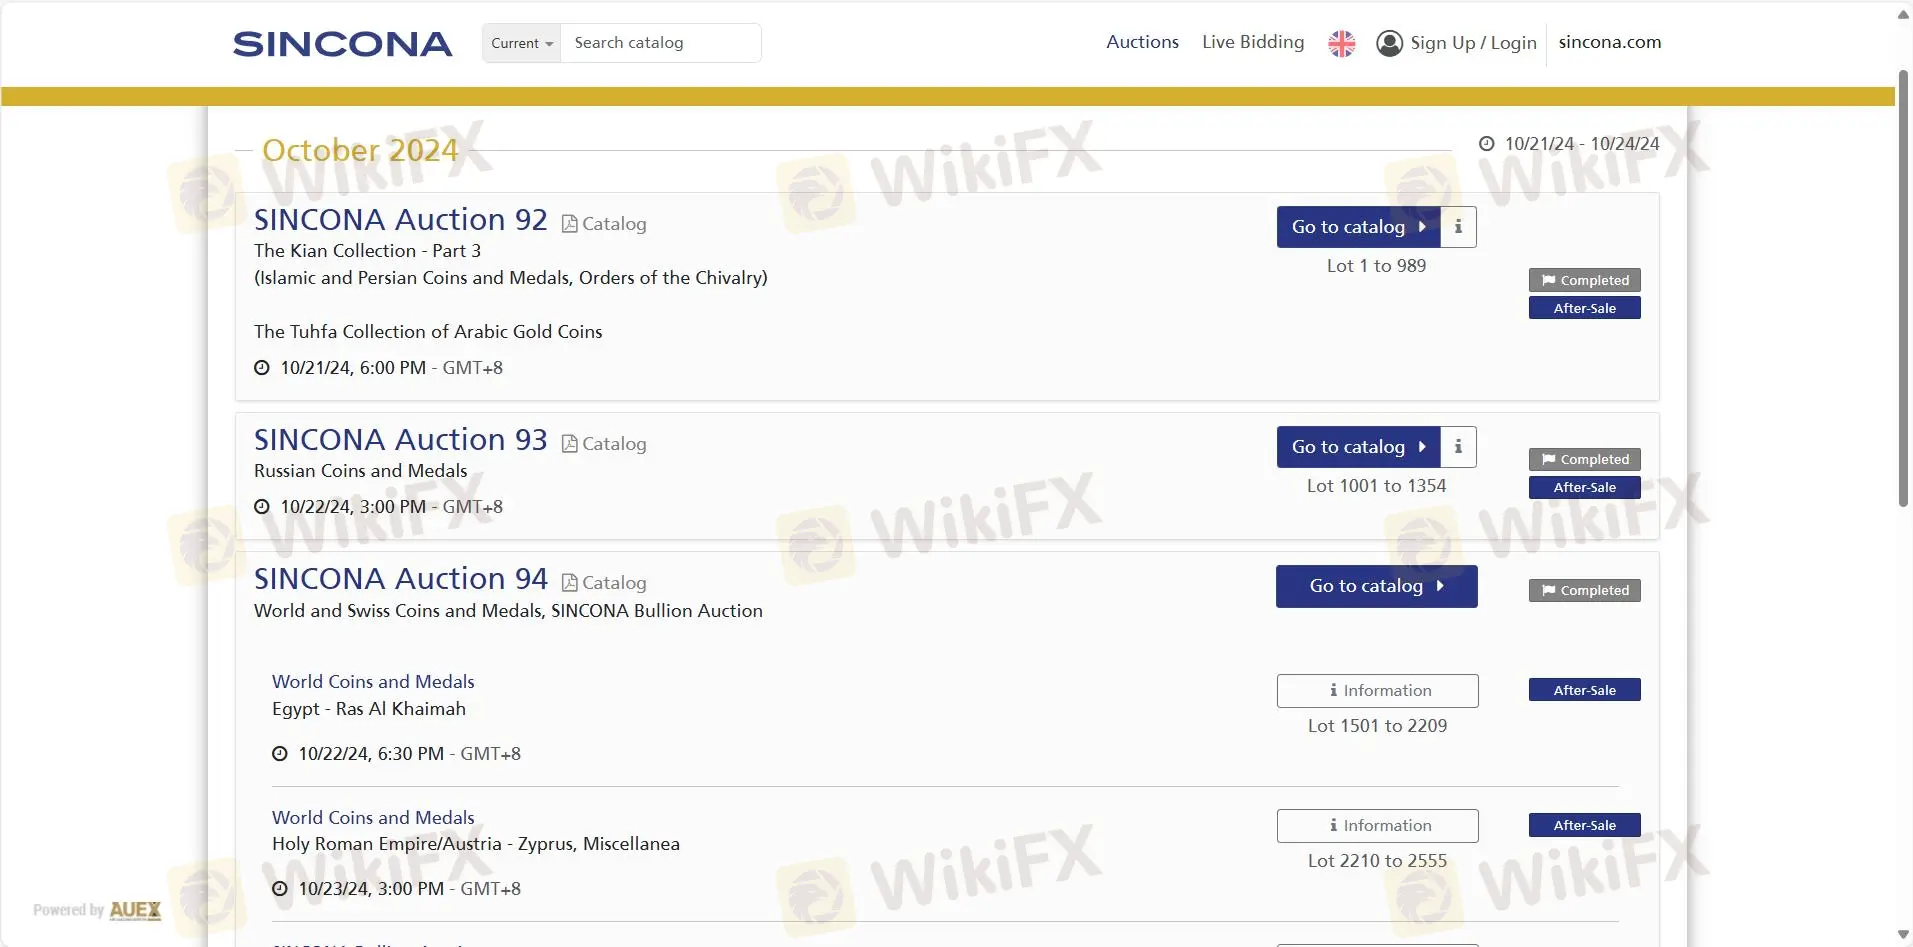
Task: Click the SINCONA logo
Action: click(x=342, y=44)
